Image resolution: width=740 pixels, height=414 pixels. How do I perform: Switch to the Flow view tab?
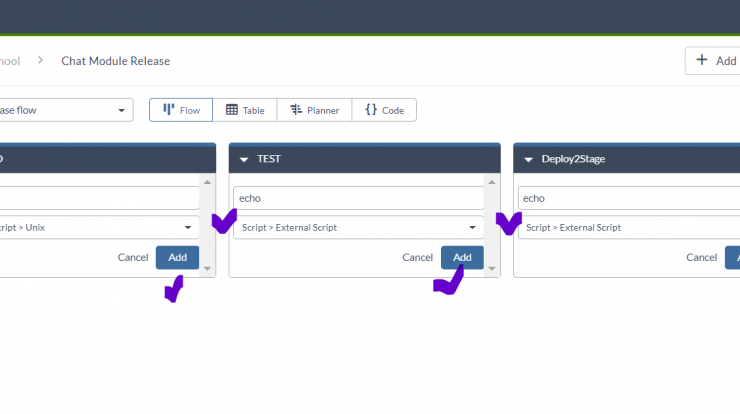pos(181,110)
